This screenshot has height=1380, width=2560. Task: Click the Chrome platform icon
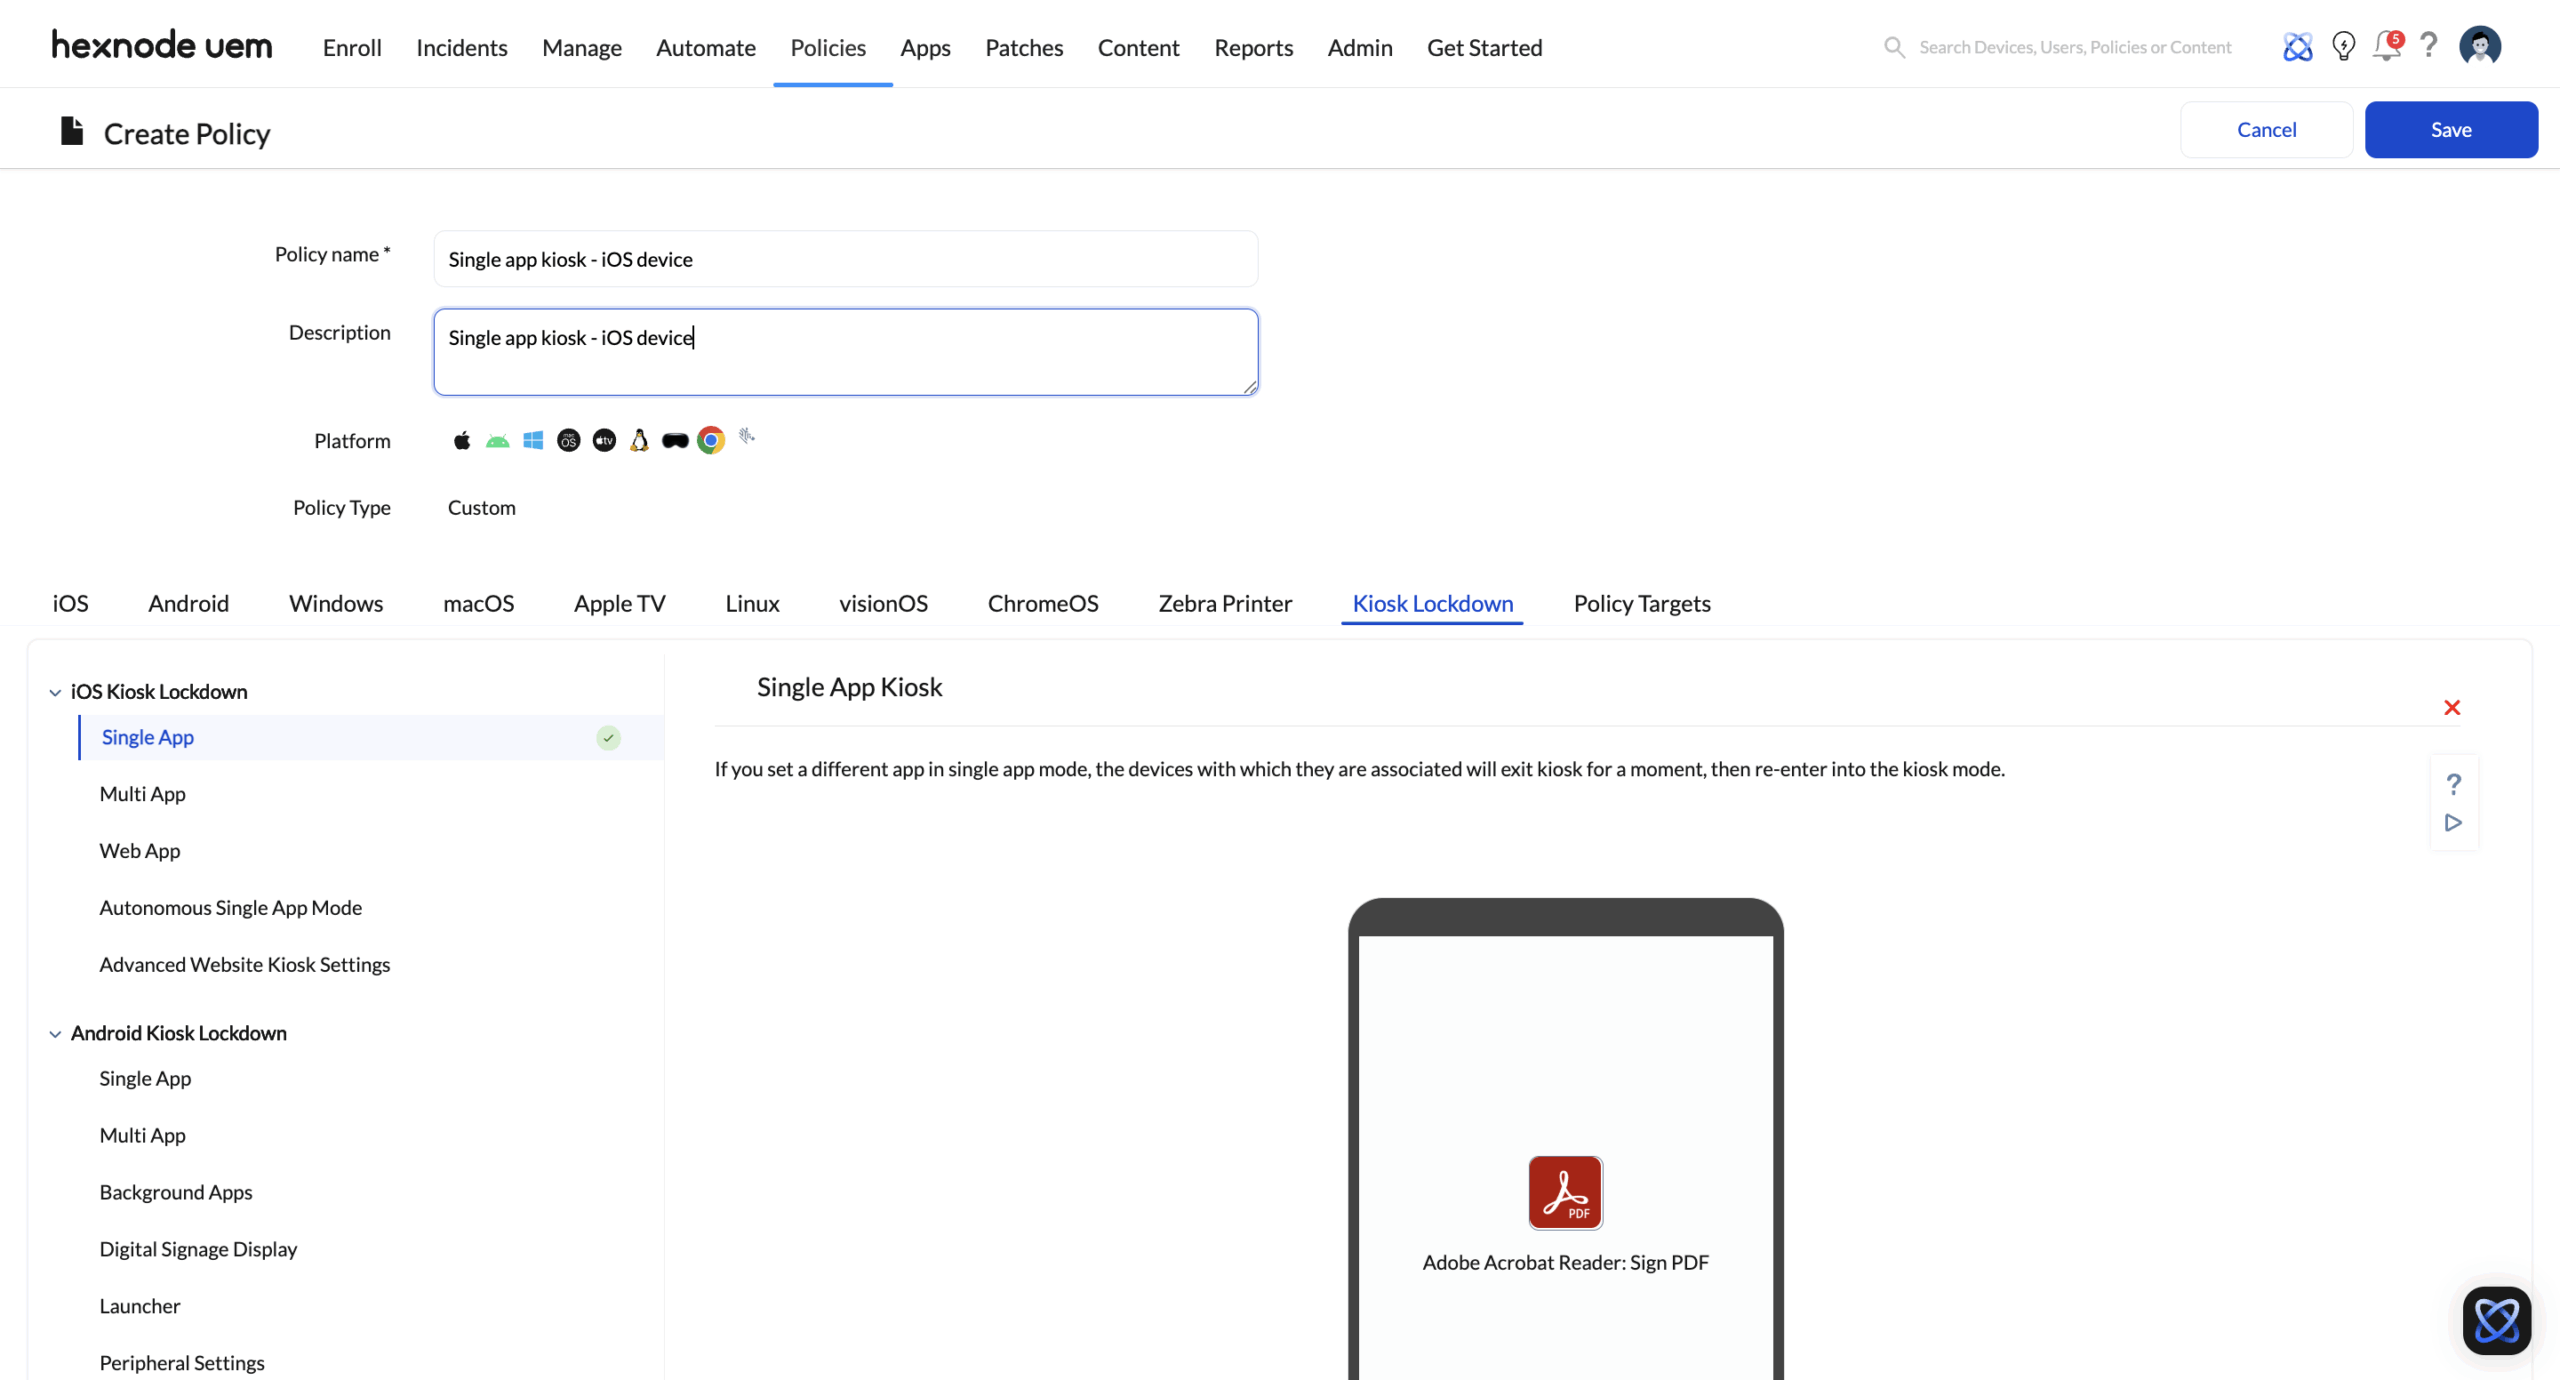[711, 440]
